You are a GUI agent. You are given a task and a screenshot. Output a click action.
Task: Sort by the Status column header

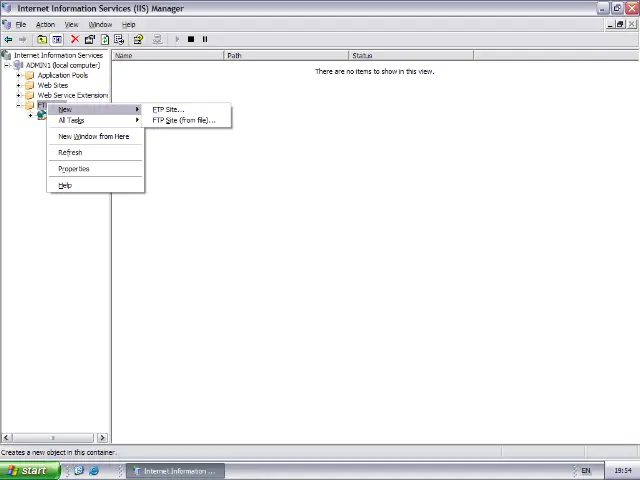click(x=411, y=55)
